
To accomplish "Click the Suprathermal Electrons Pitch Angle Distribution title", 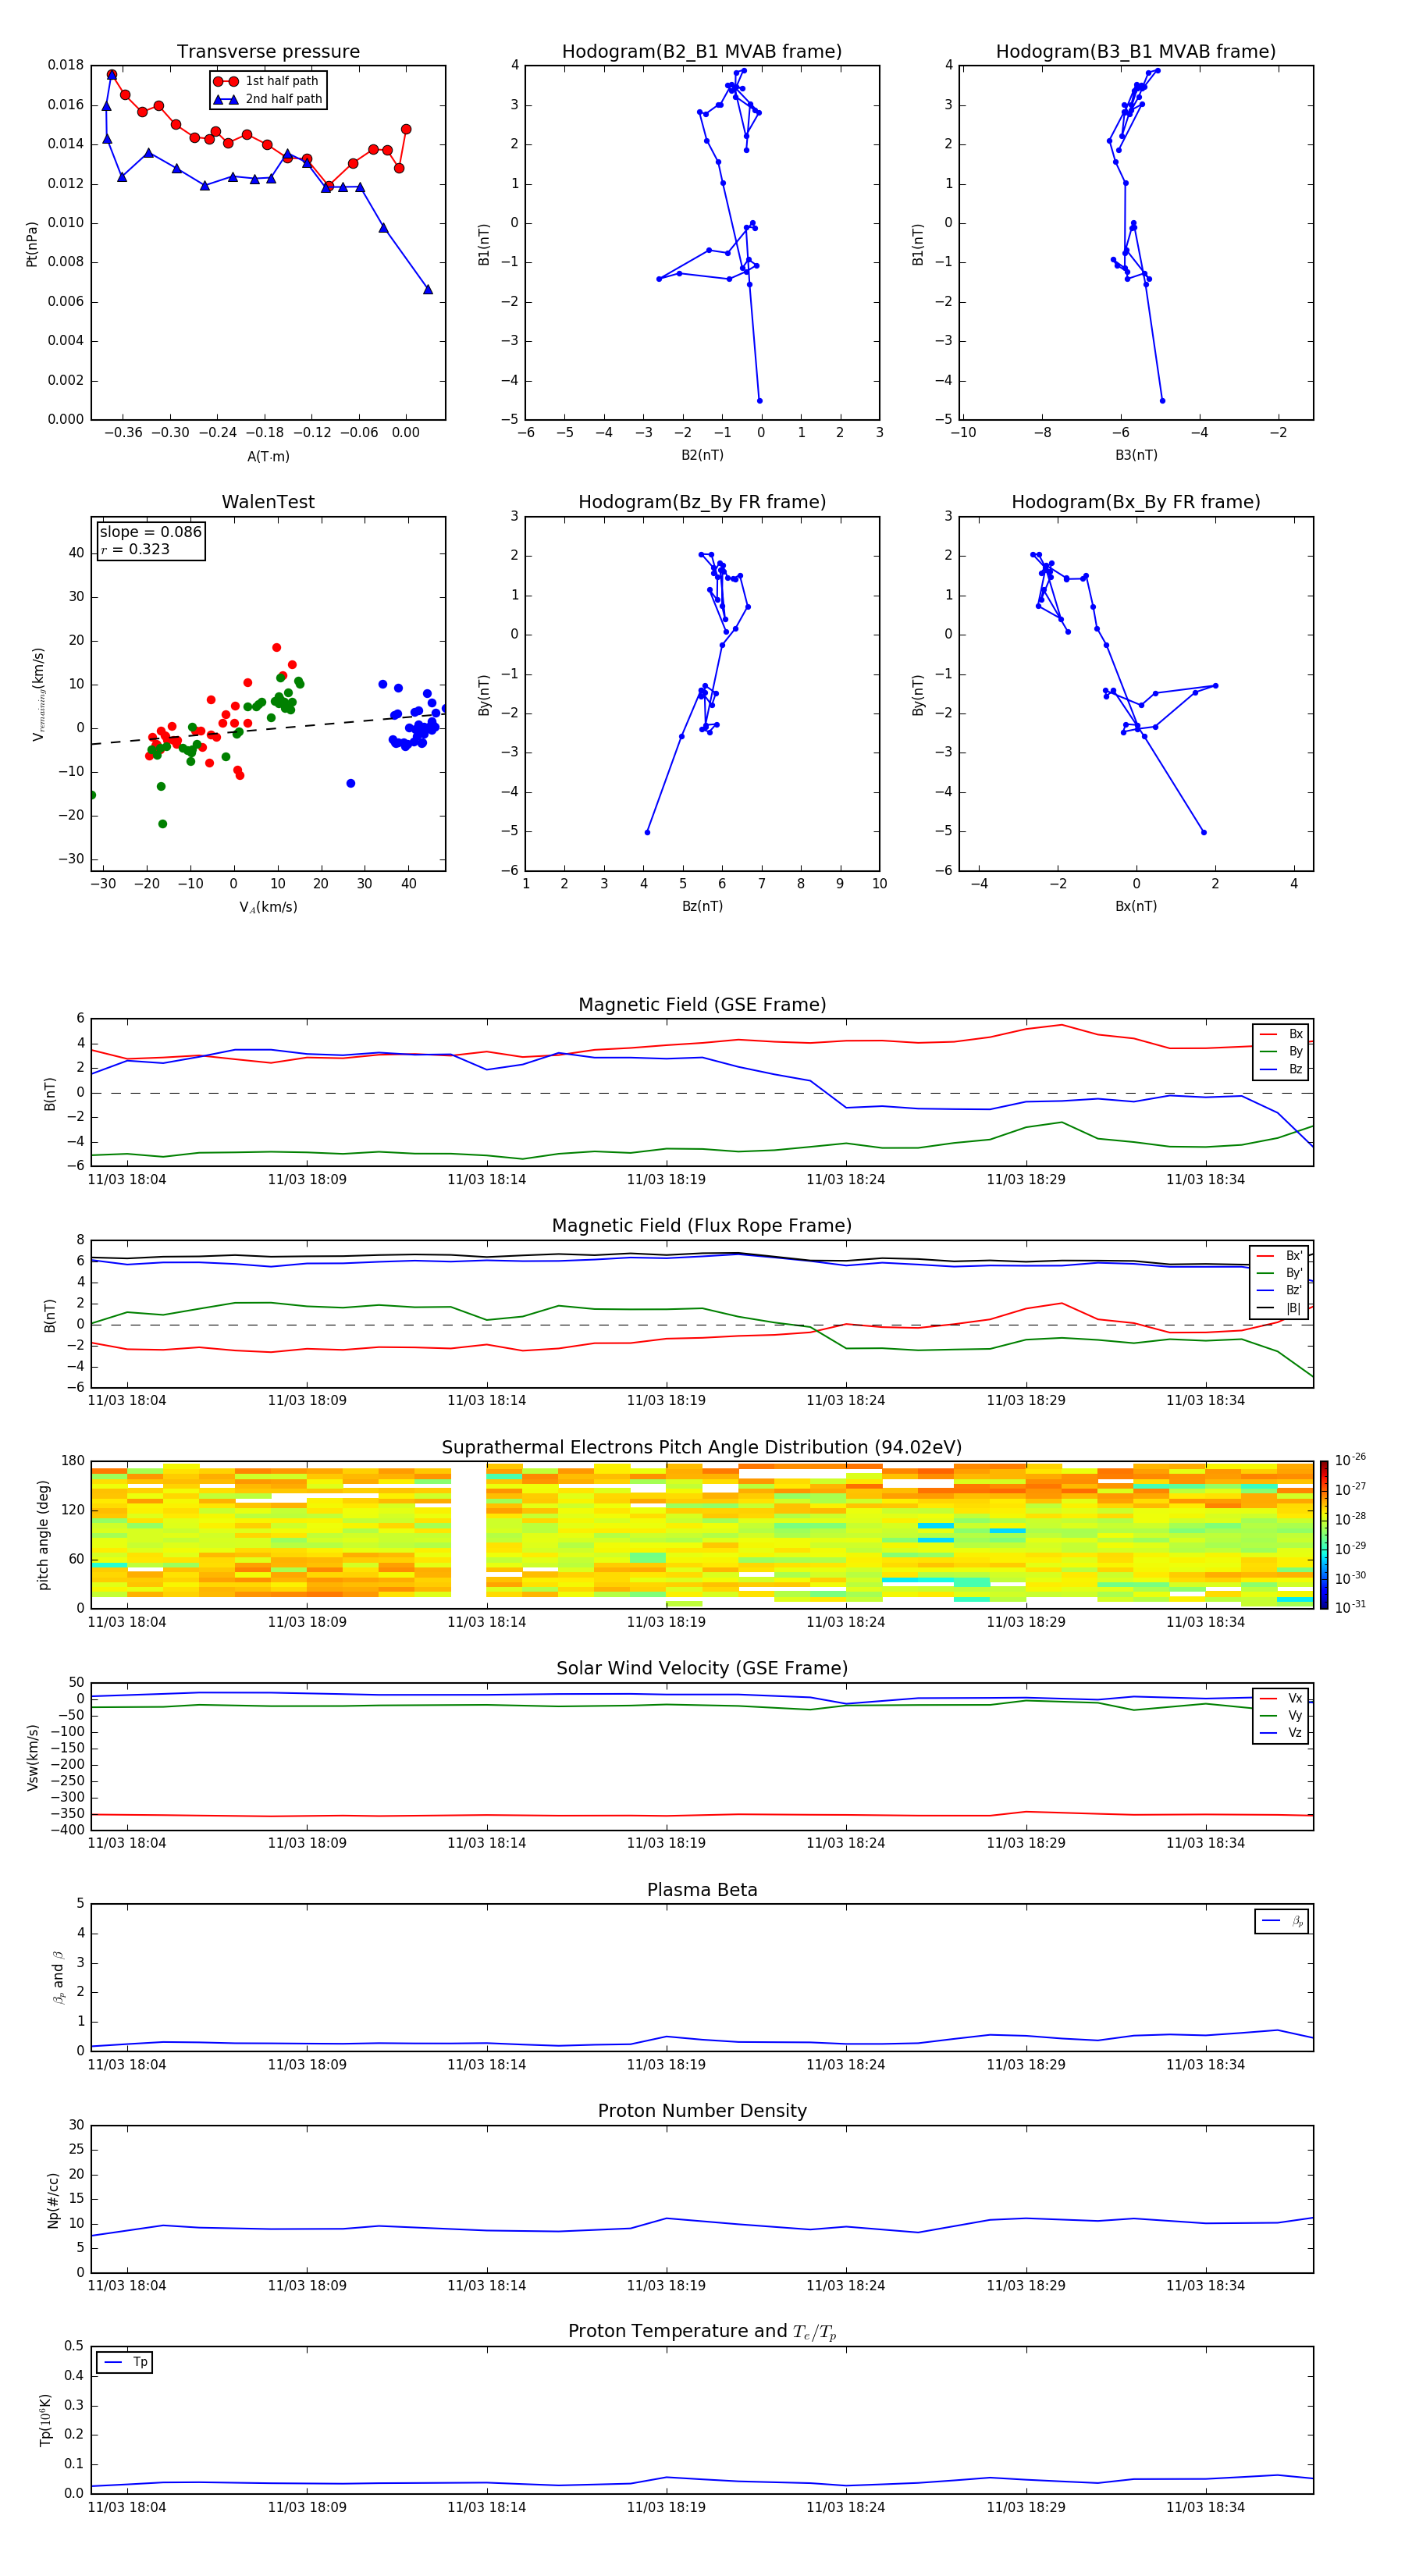I will pyautogui.click(x=702, y=1448).
